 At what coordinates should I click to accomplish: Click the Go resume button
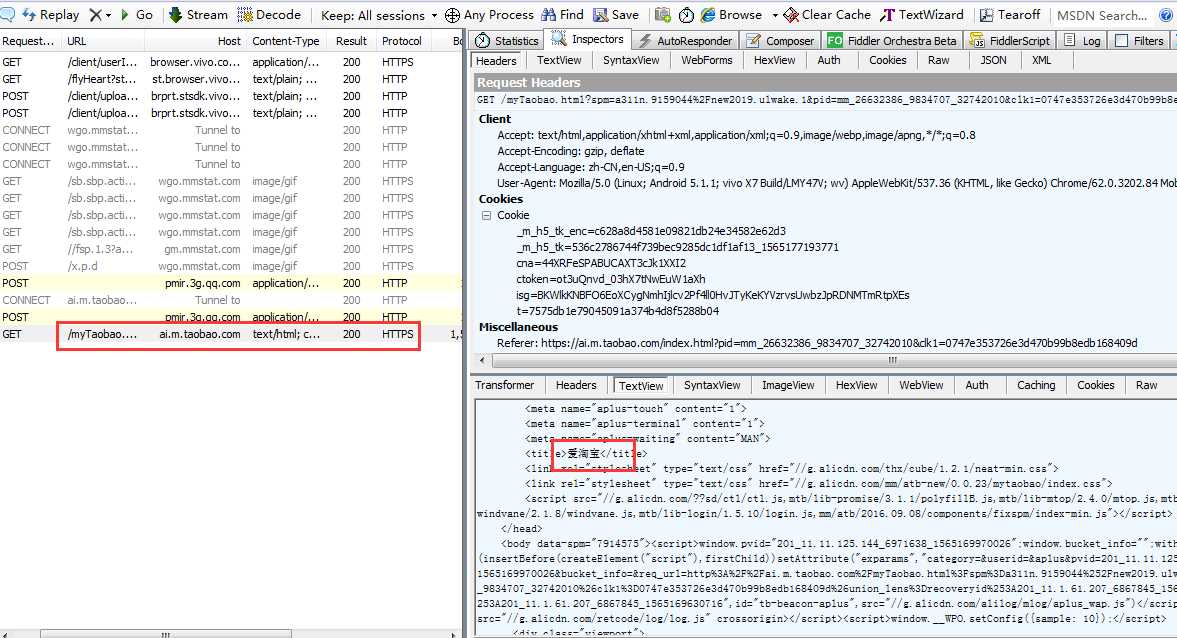(x=137, y=14)
